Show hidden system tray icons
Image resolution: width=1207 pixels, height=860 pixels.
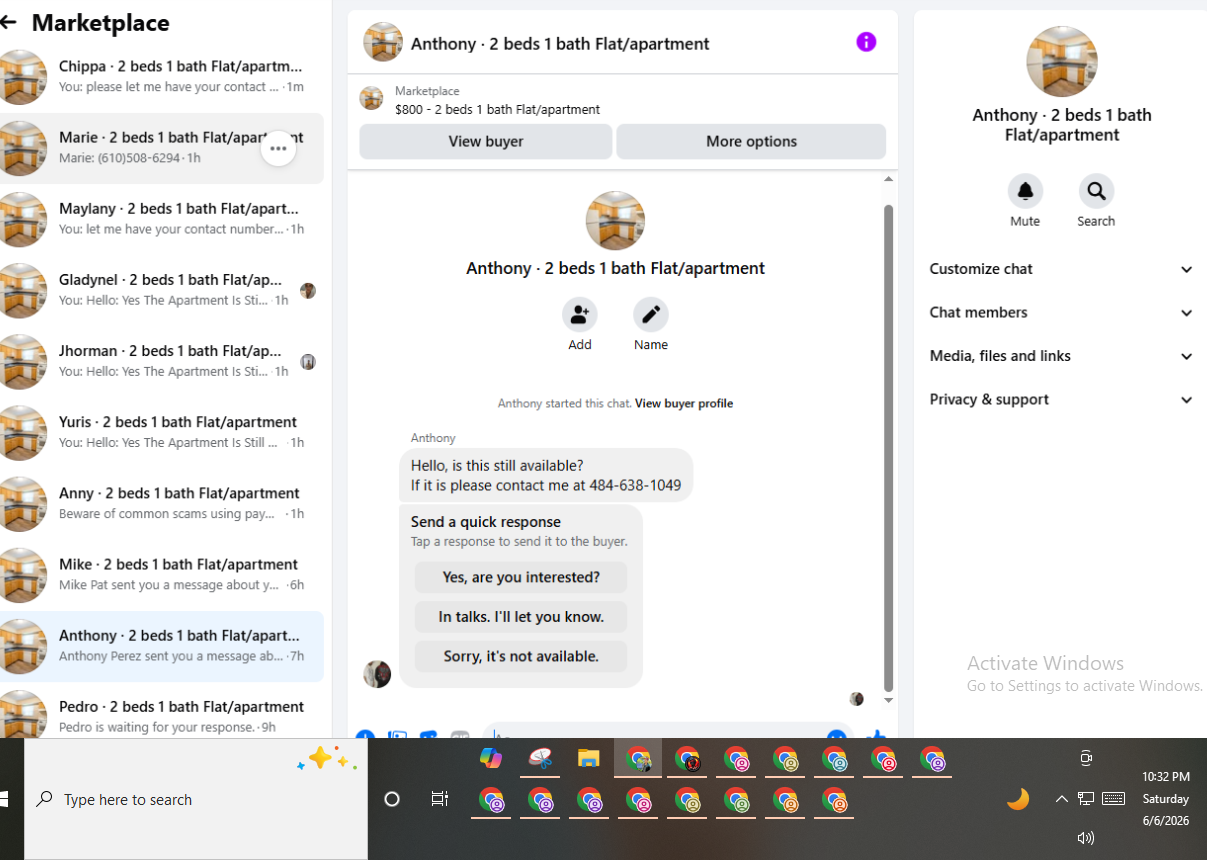tap(1061, 799)
